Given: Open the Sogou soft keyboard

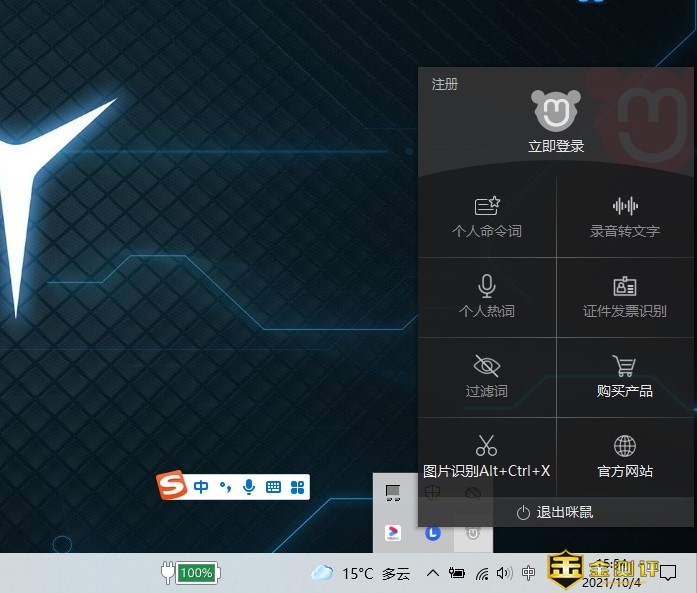Looking at the screenshot, I should (273, 487).
